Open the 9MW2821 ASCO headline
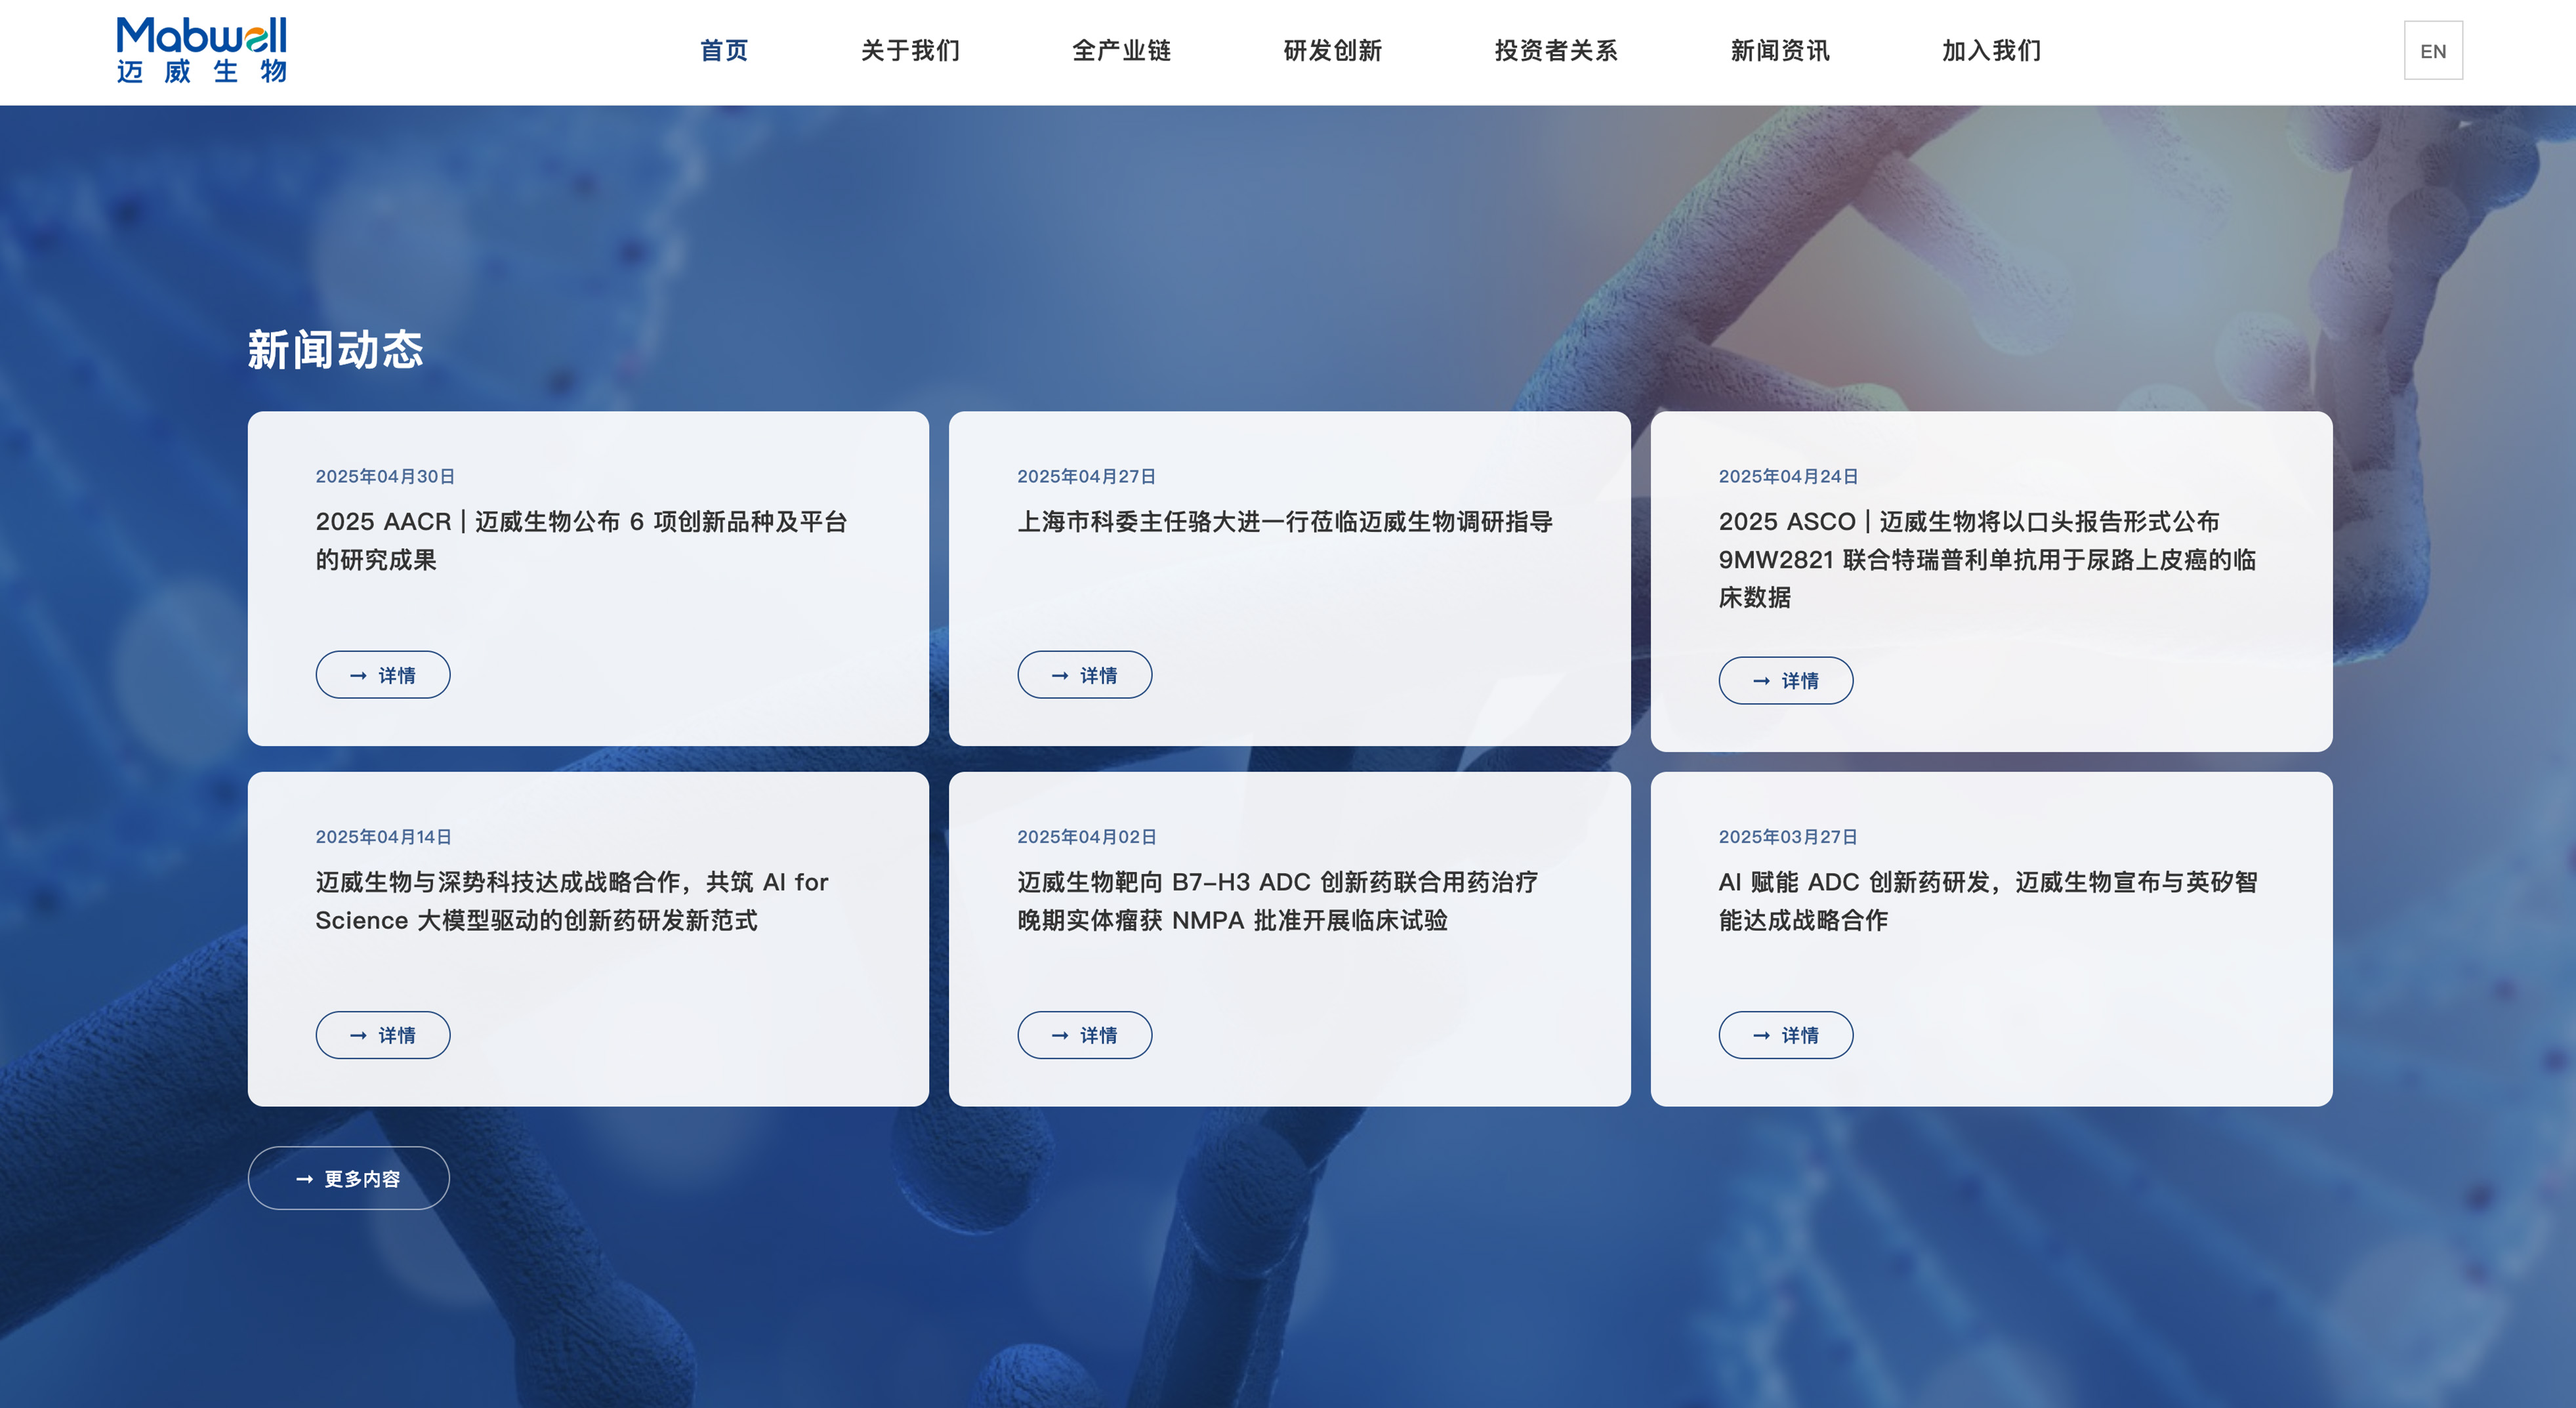This screenshot has height=1408, width=2576. point(1986,559)
